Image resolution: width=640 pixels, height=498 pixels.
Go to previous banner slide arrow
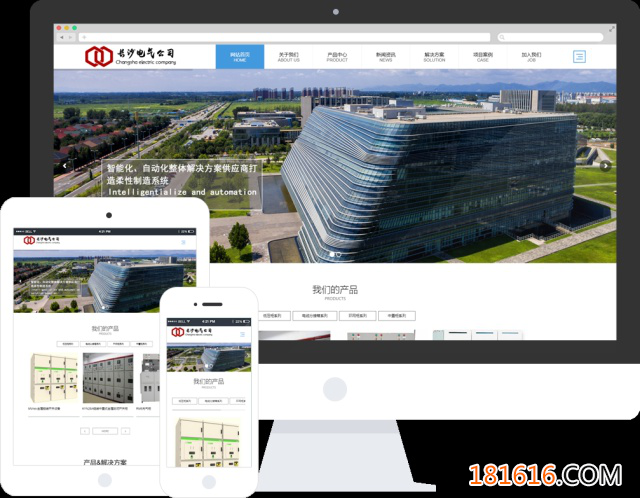click(65, 165)
